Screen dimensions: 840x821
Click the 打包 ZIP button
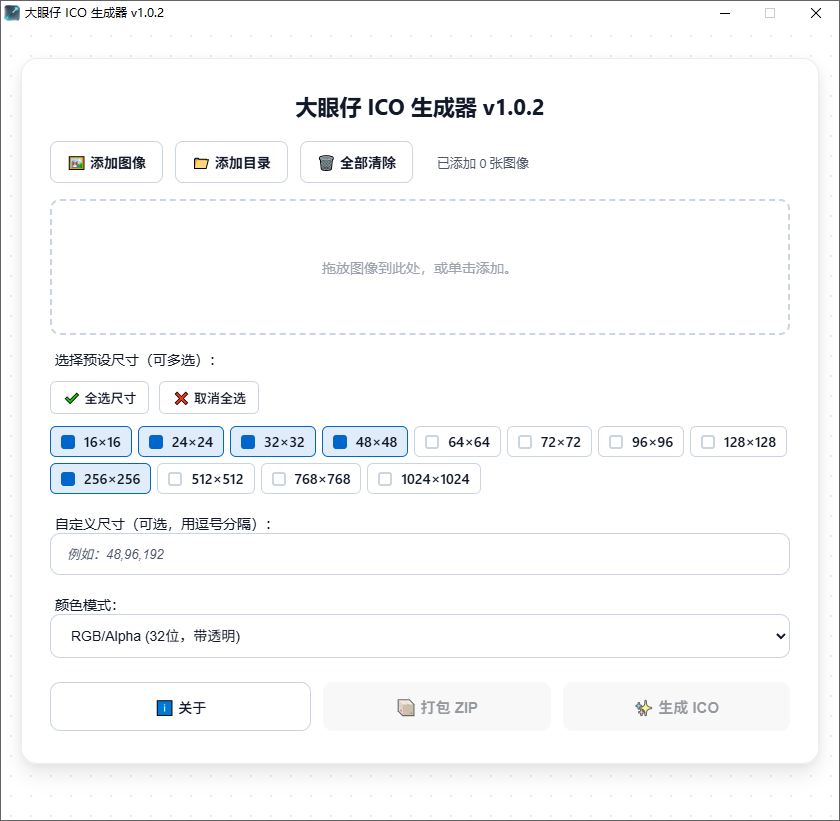[436, 706]
